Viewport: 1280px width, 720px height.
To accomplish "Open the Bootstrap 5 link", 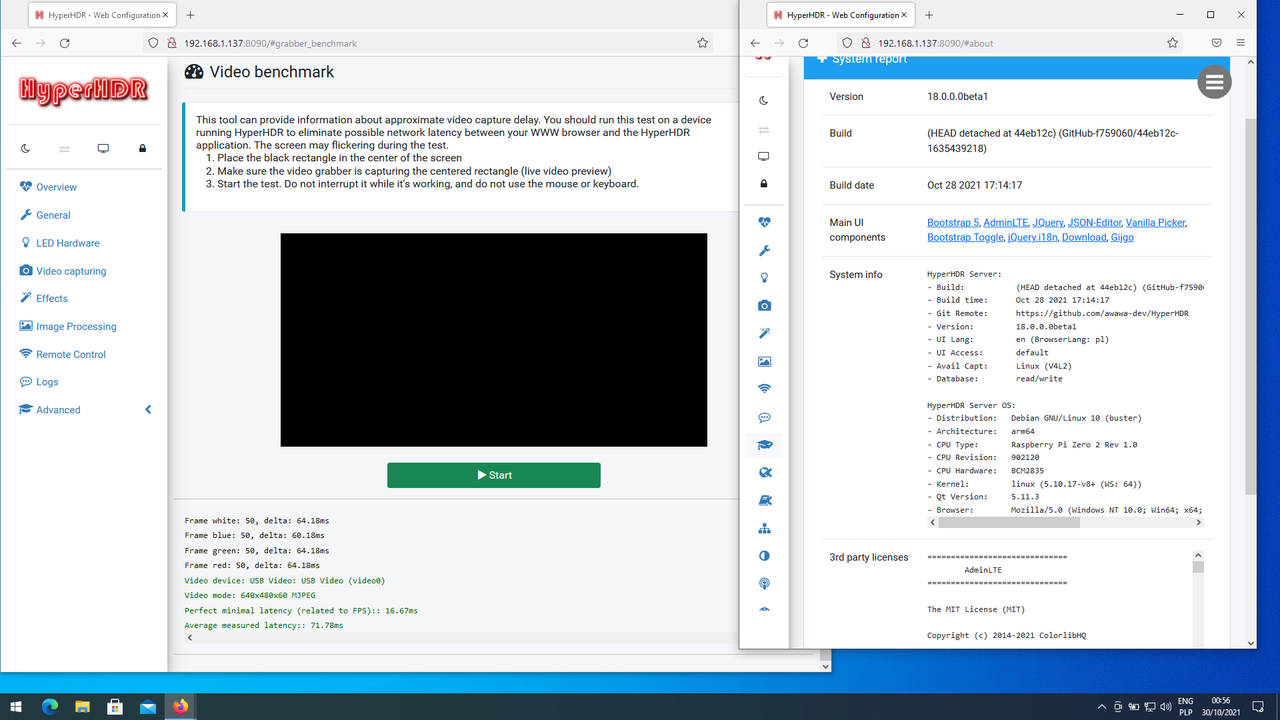I will point(951,222).
